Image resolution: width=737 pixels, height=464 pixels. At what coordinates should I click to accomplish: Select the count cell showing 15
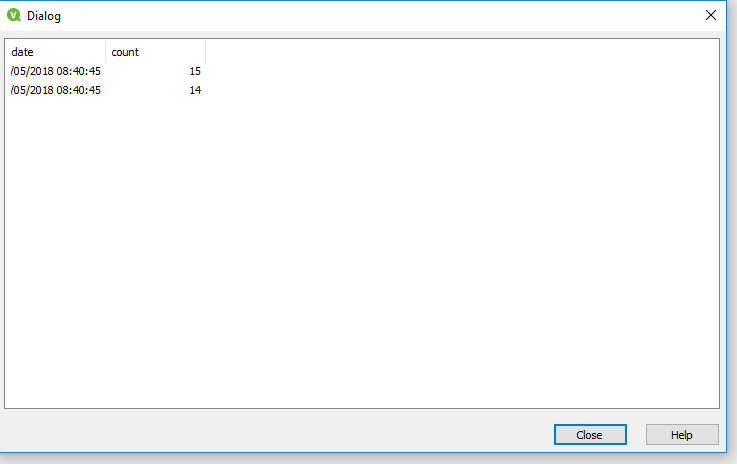156,71
